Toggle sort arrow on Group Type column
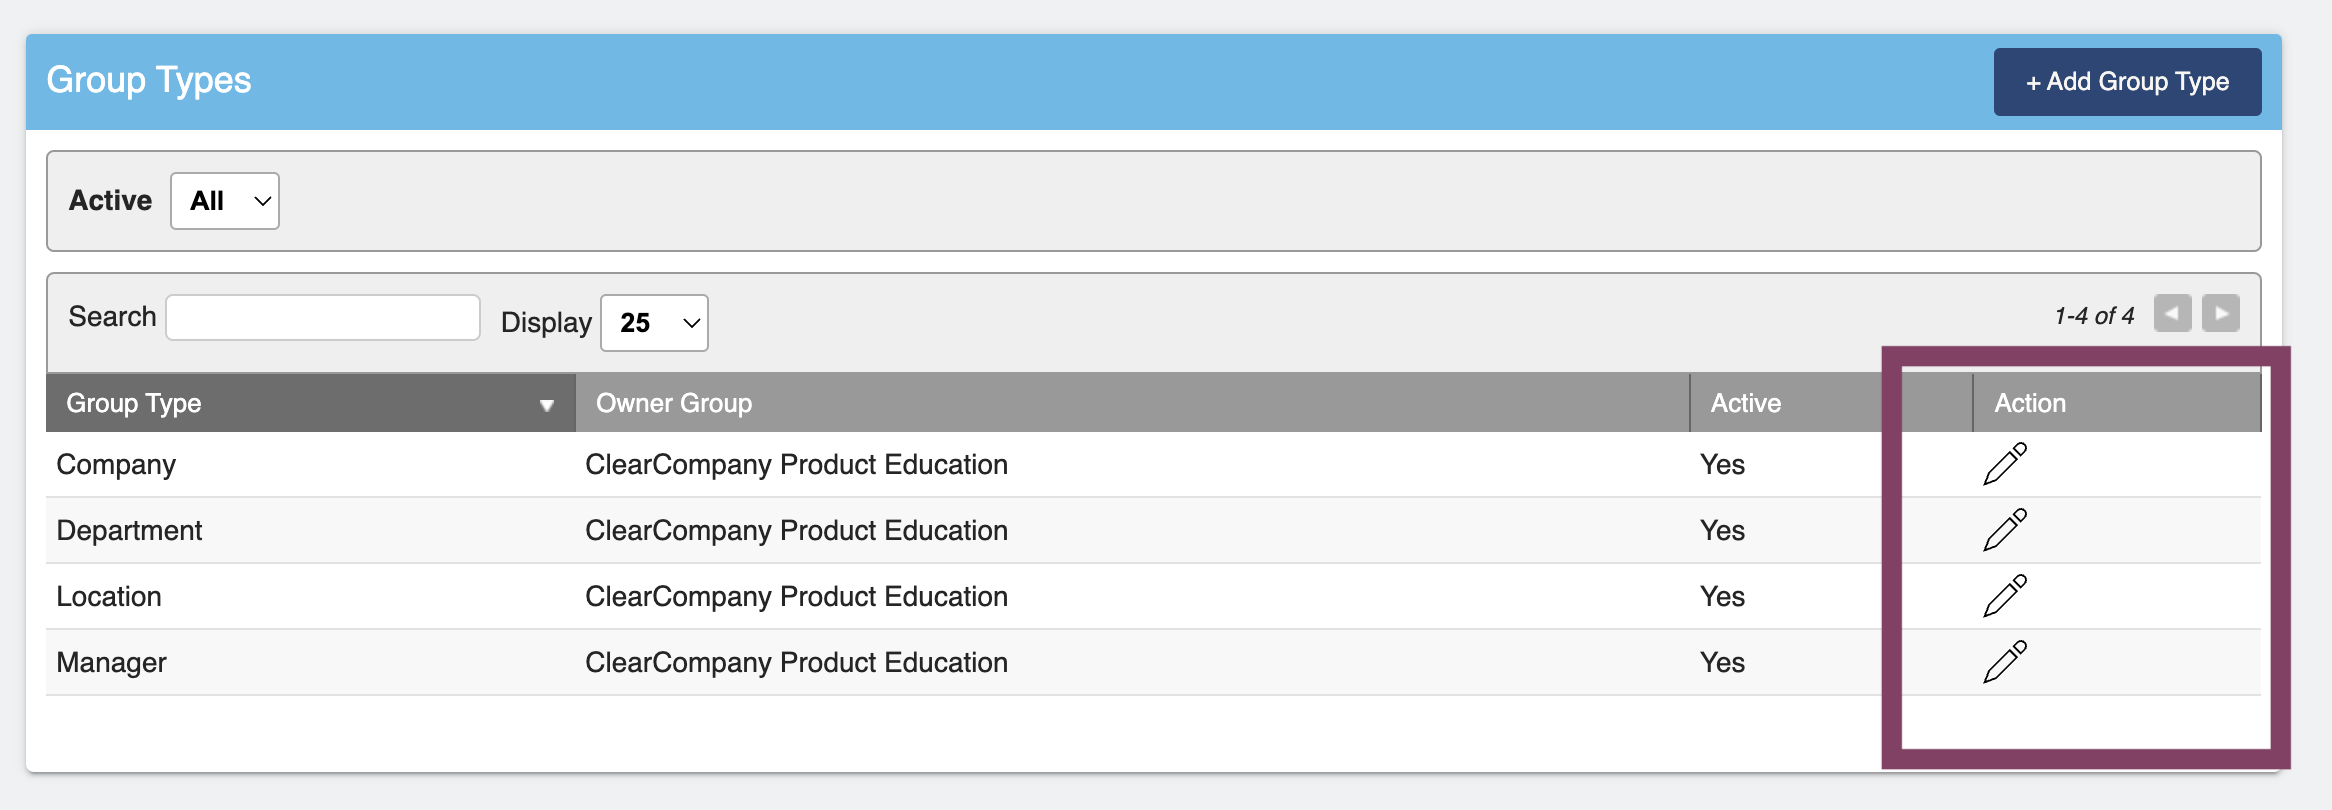The height and width of the screenshot is (810, 2332). 547,405
